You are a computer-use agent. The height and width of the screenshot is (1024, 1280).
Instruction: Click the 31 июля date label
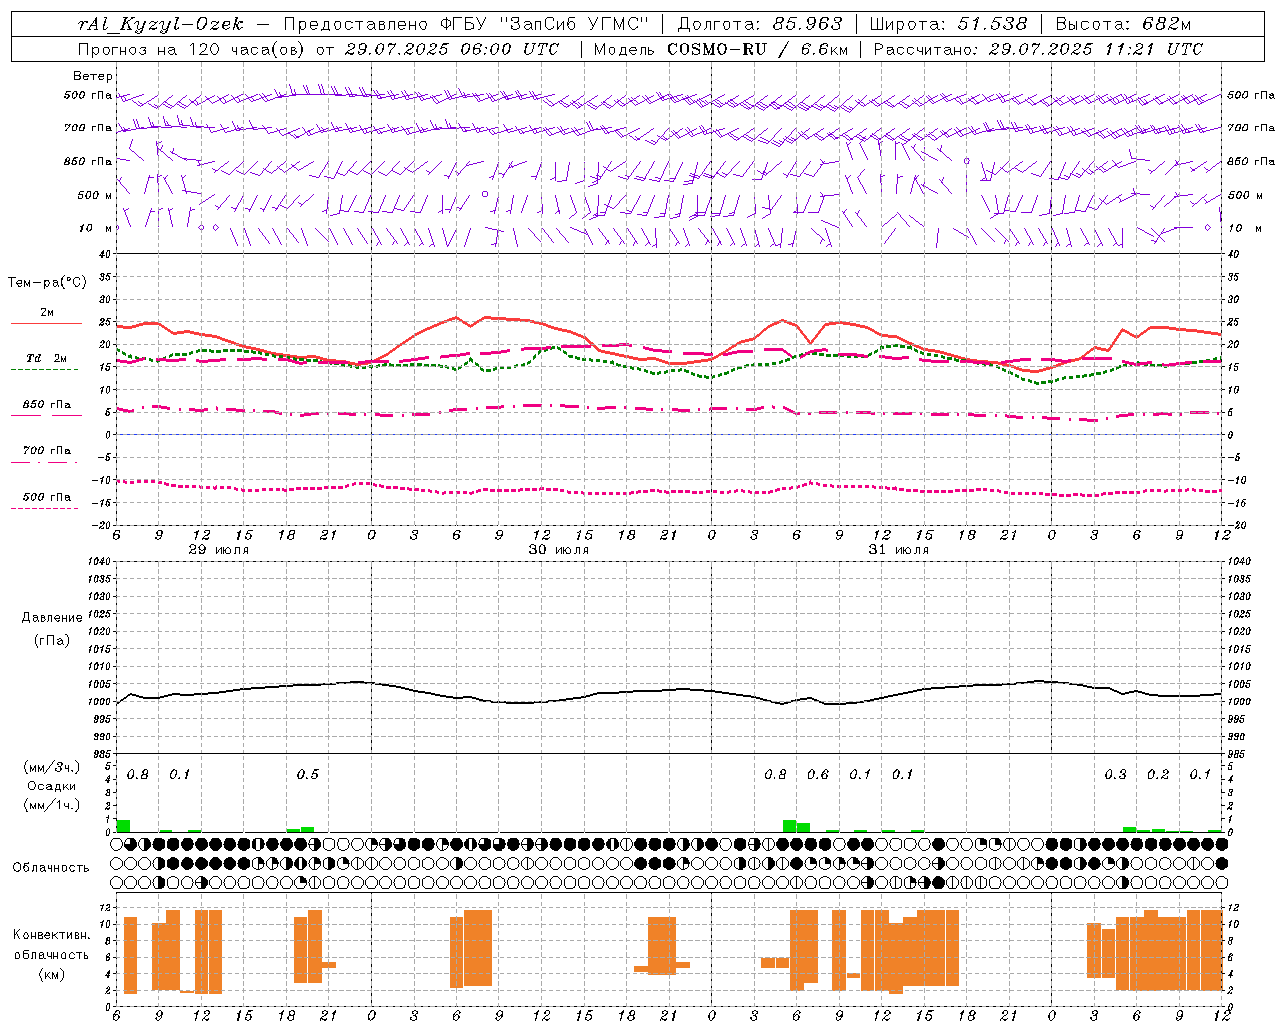click(x=898, y=550)
